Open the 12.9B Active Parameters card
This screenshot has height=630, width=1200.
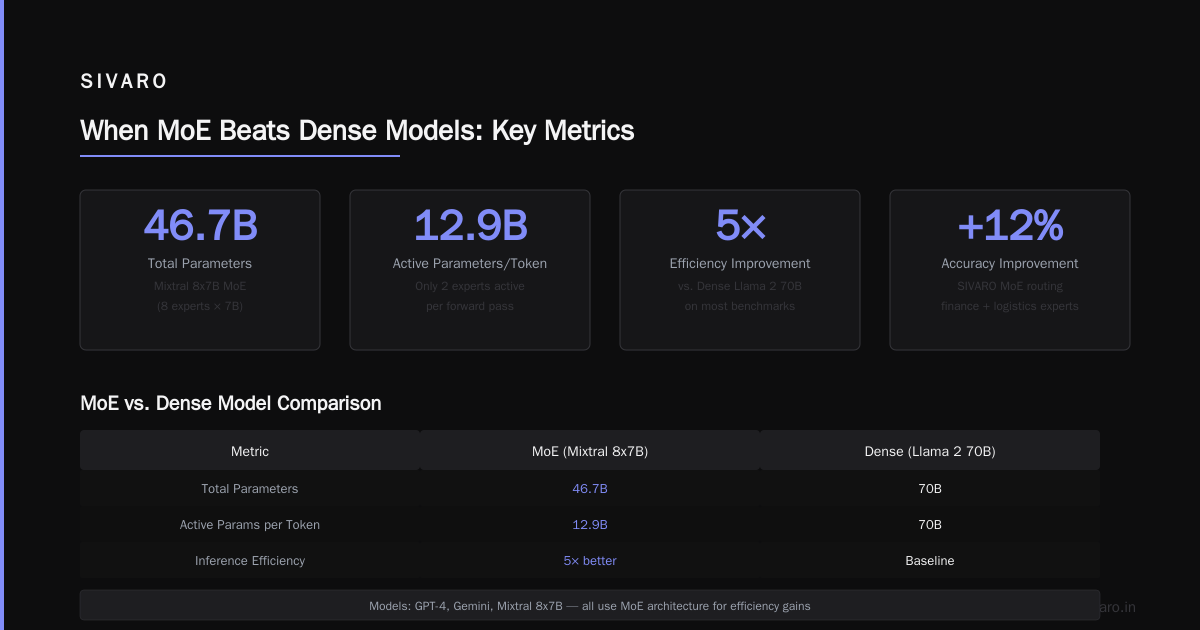470,270
